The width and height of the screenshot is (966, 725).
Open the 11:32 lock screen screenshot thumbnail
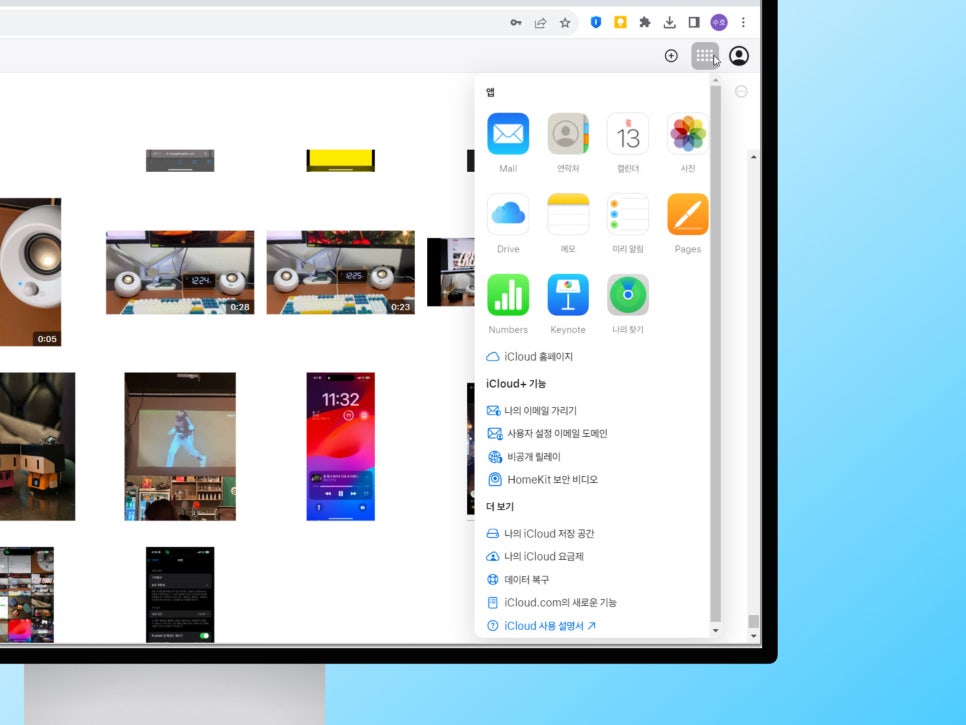click(341, 447)
